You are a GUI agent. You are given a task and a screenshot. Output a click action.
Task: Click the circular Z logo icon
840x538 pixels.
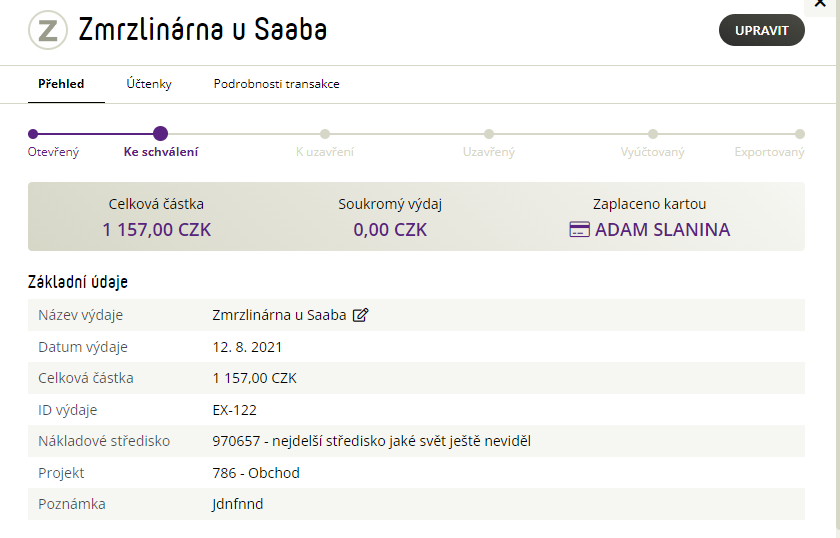tap(48, 30)
